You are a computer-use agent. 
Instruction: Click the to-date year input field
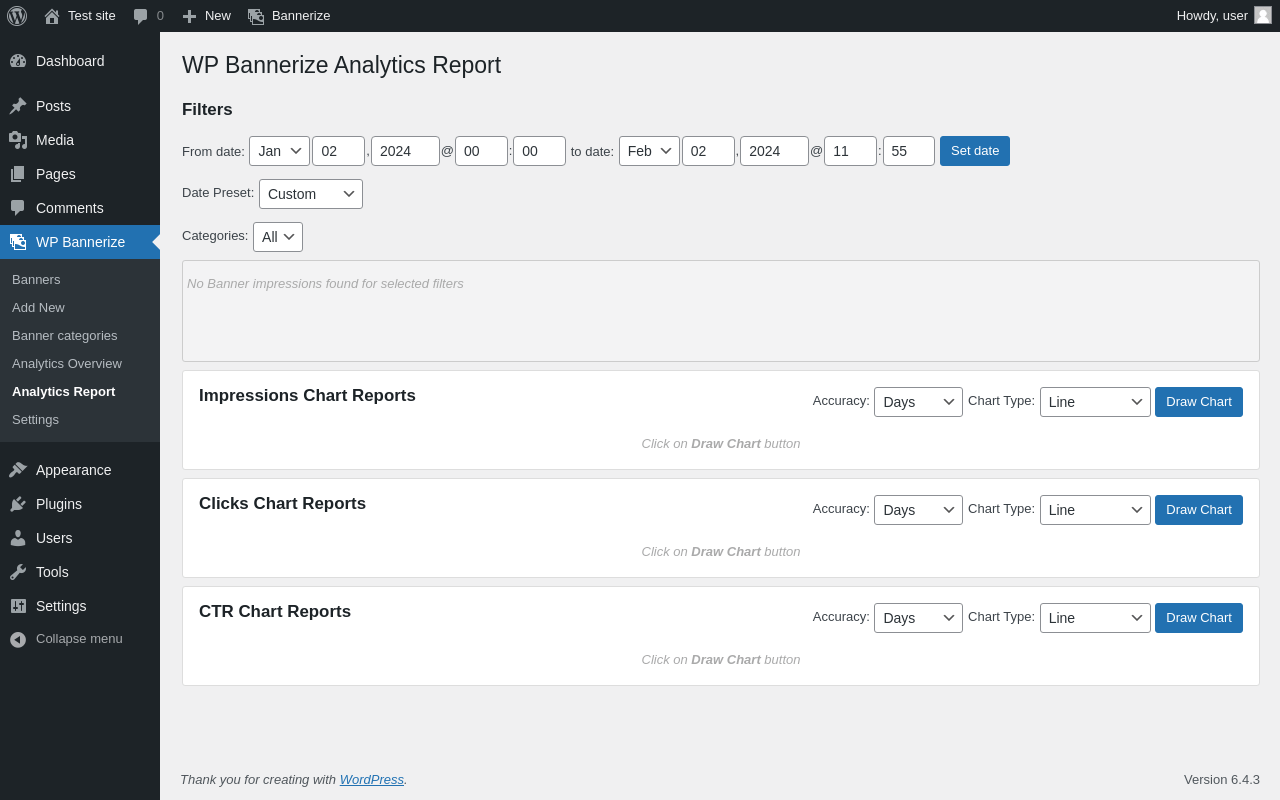[774, 151]
